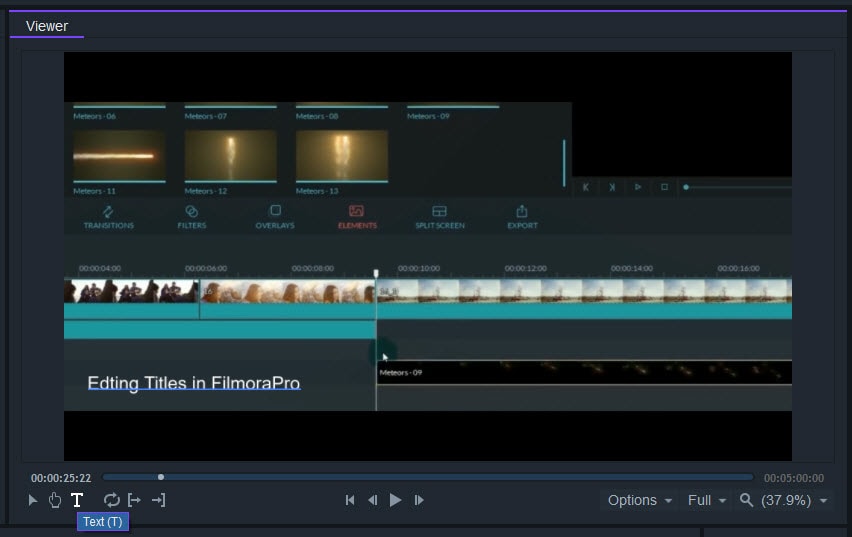Step back one frame
Viewport: 852px width, 537px height.
(373, 500)
